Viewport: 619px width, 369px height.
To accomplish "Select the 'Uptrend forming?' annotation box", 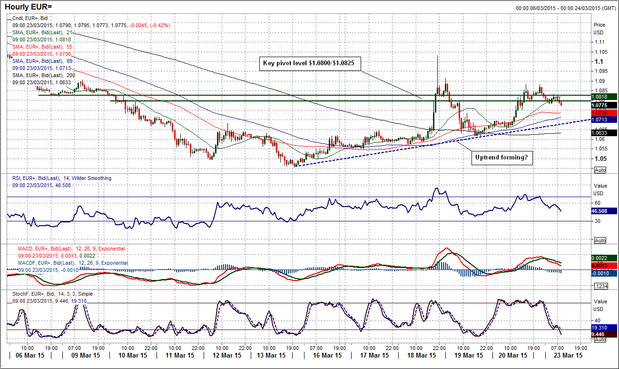I will coord(501,157).
